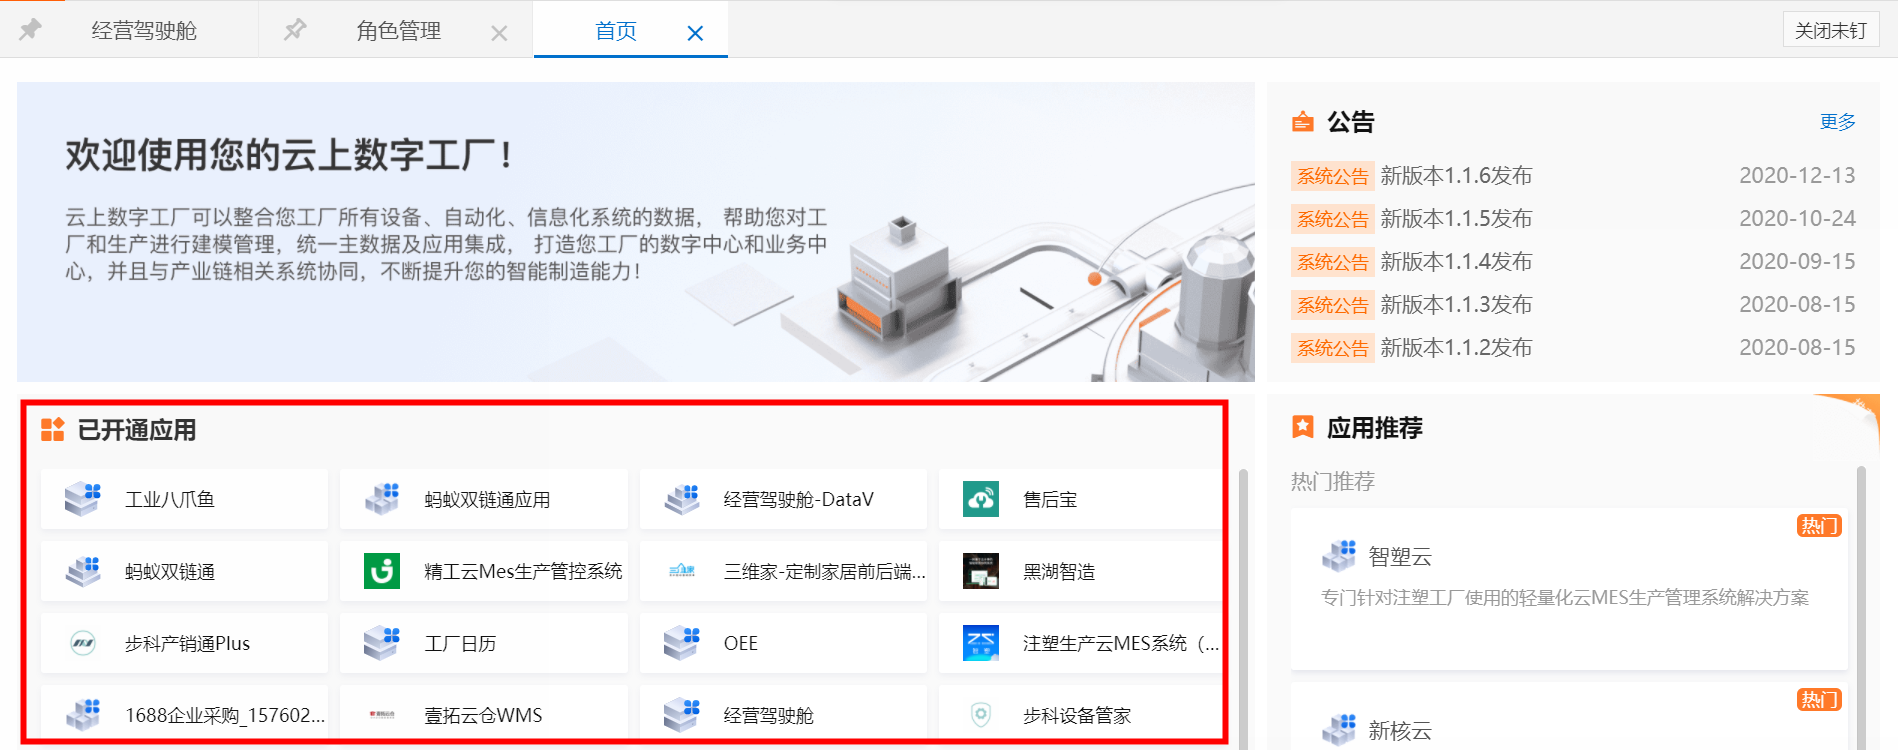Switch to the 经营驾驶舱 tab
This screenshot has width=1898, height=750.
click(144, 31)
